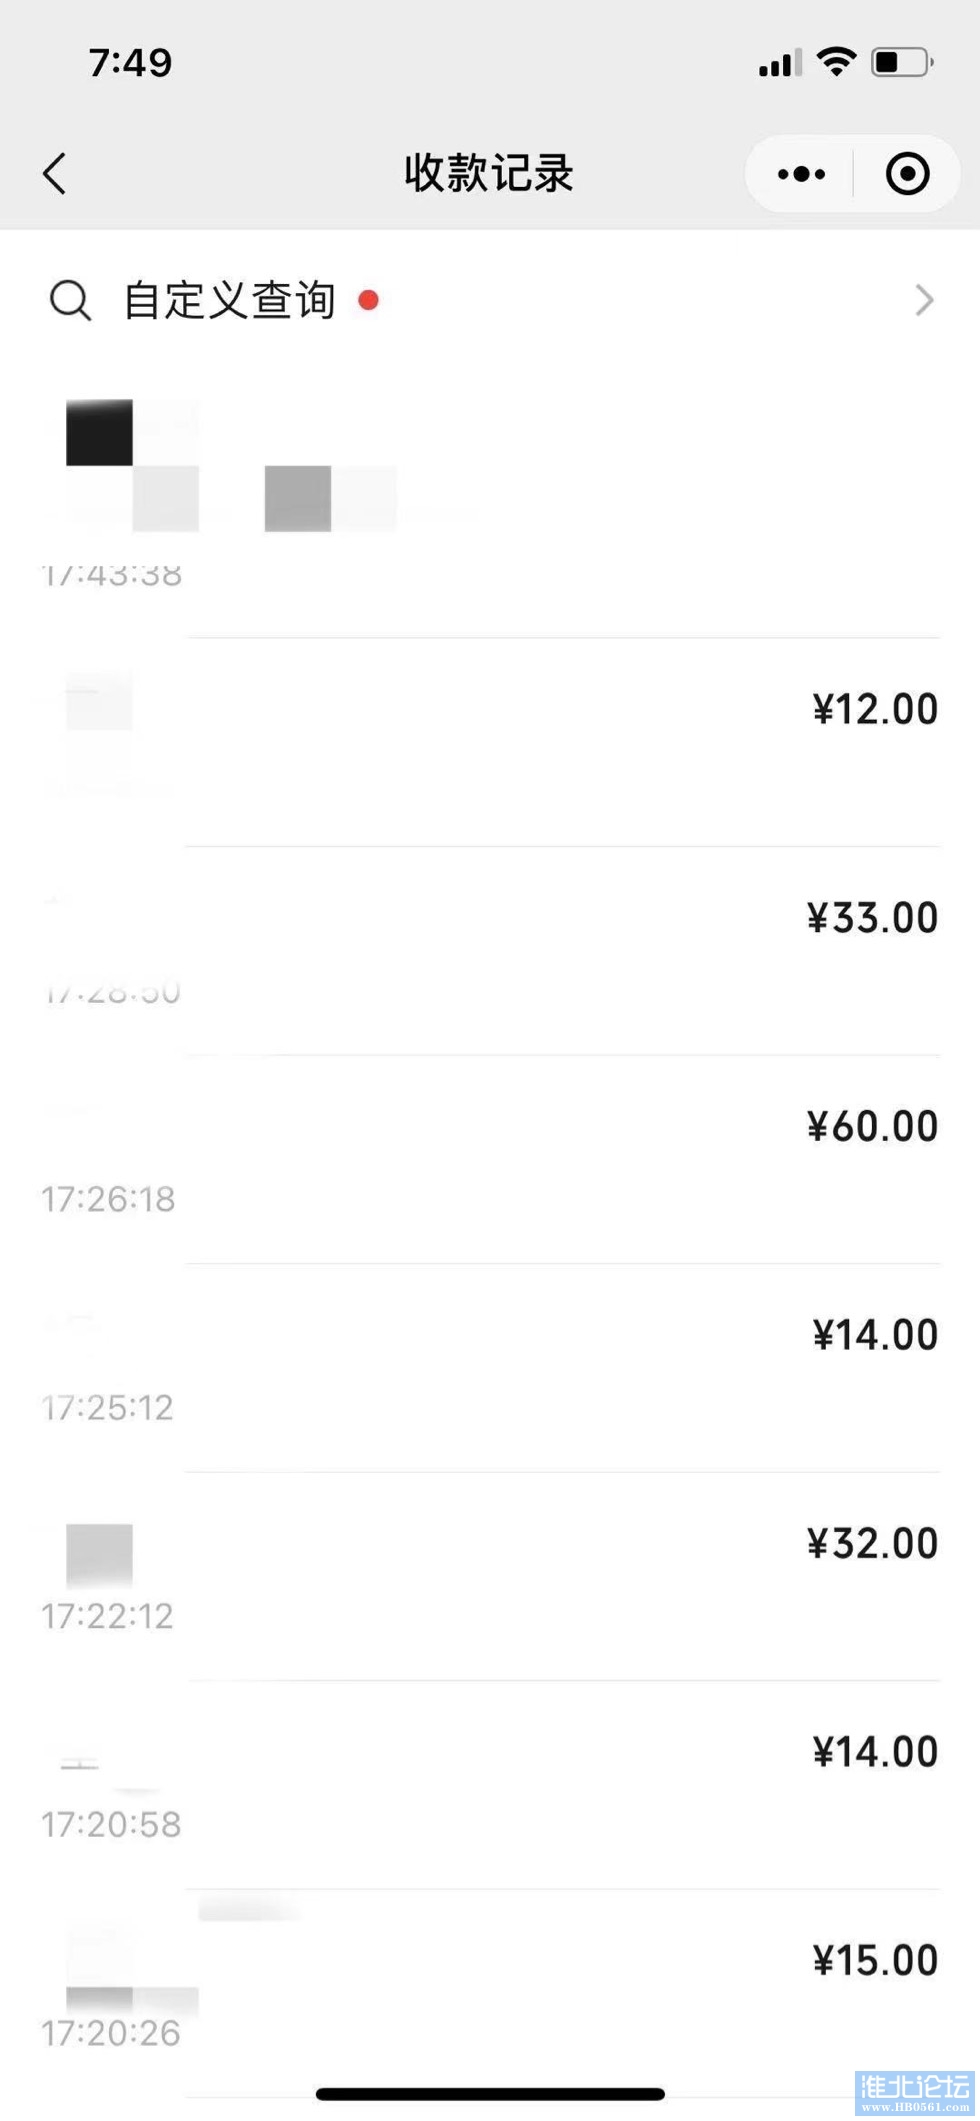Open the ¥60.00 payment at 17:26:18

490,1160
